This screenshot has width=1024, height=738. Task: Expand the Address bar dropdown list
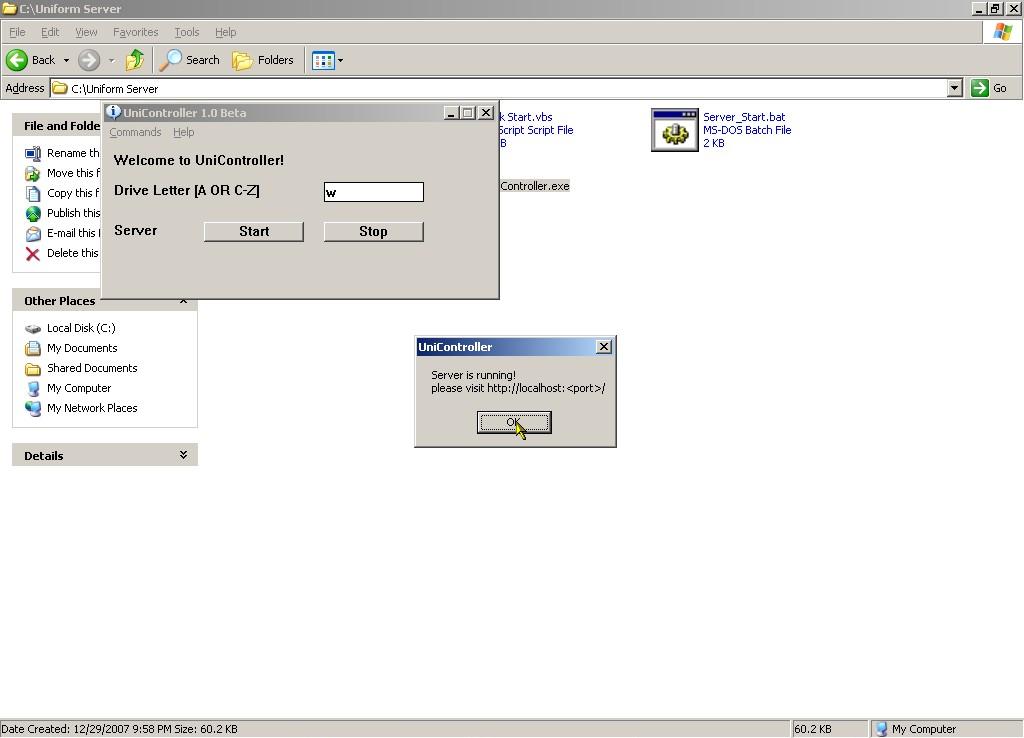[955, 88]
